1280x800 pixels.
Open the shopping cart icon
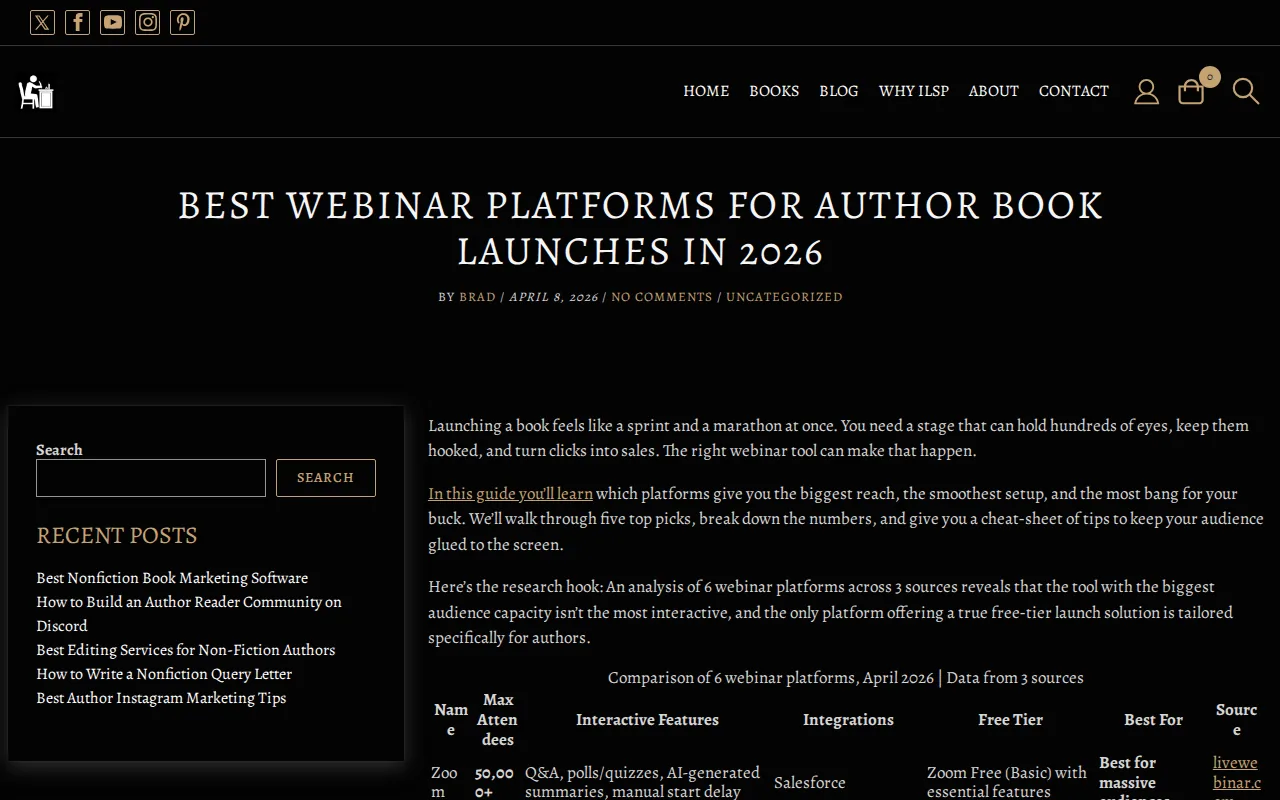click(1191, 92)
